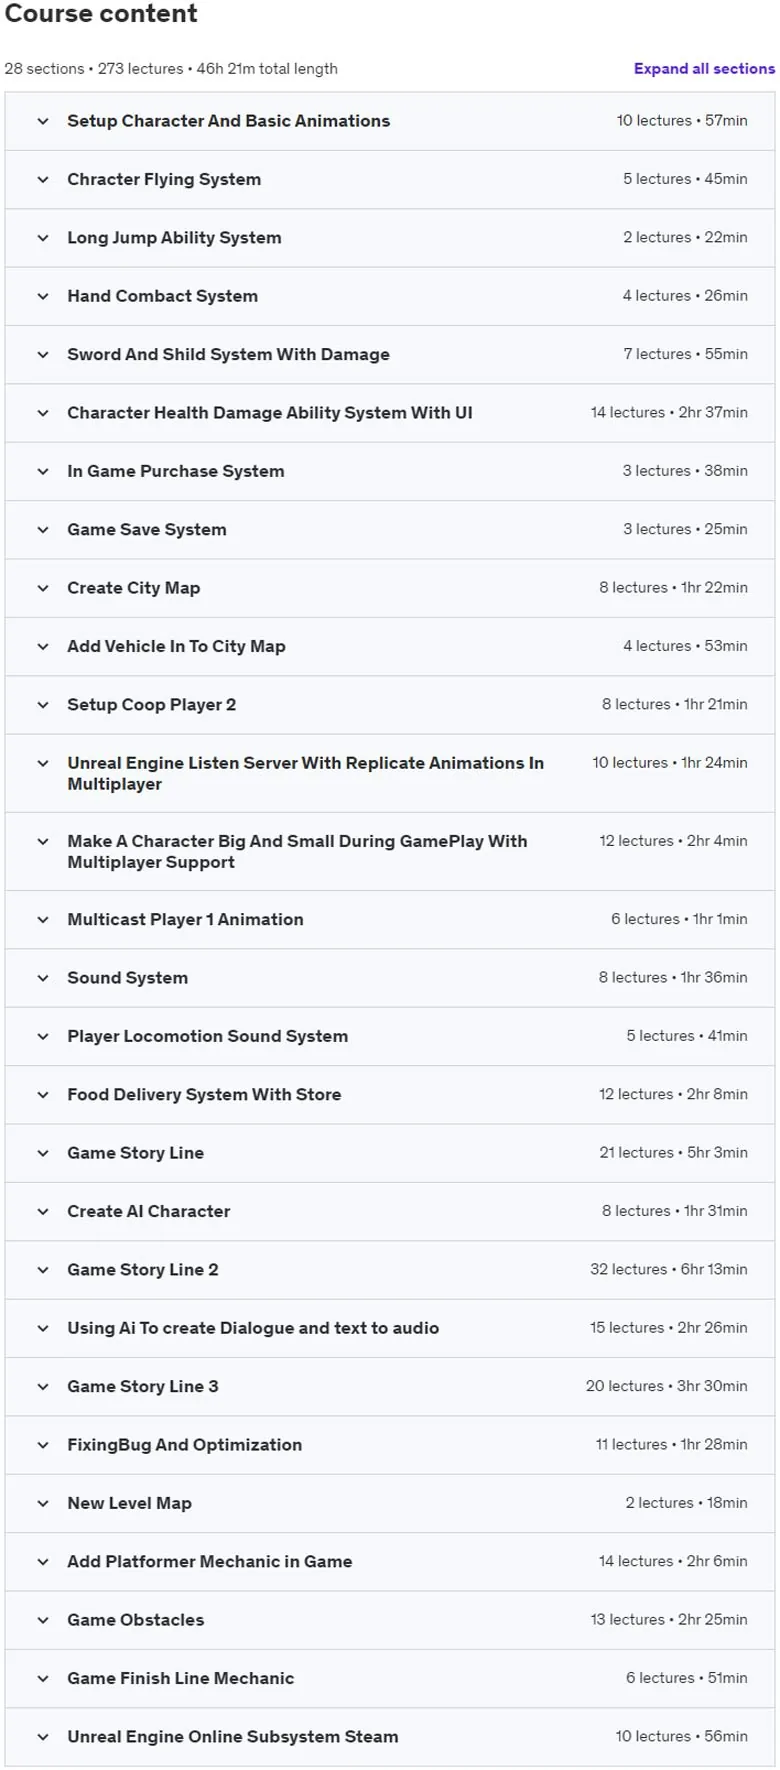Click chevron next to Sword And Shild System
780x1770 pixels.
43,355
